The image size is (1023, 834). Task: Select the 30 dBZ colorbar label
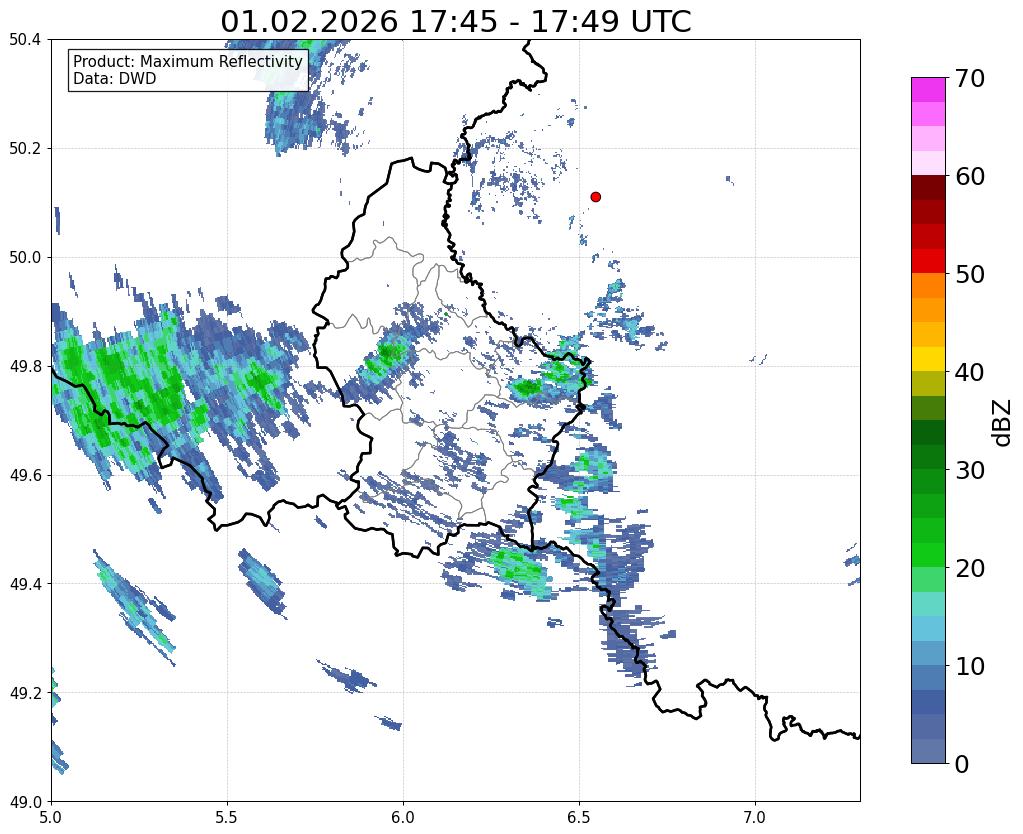(970, 469)
